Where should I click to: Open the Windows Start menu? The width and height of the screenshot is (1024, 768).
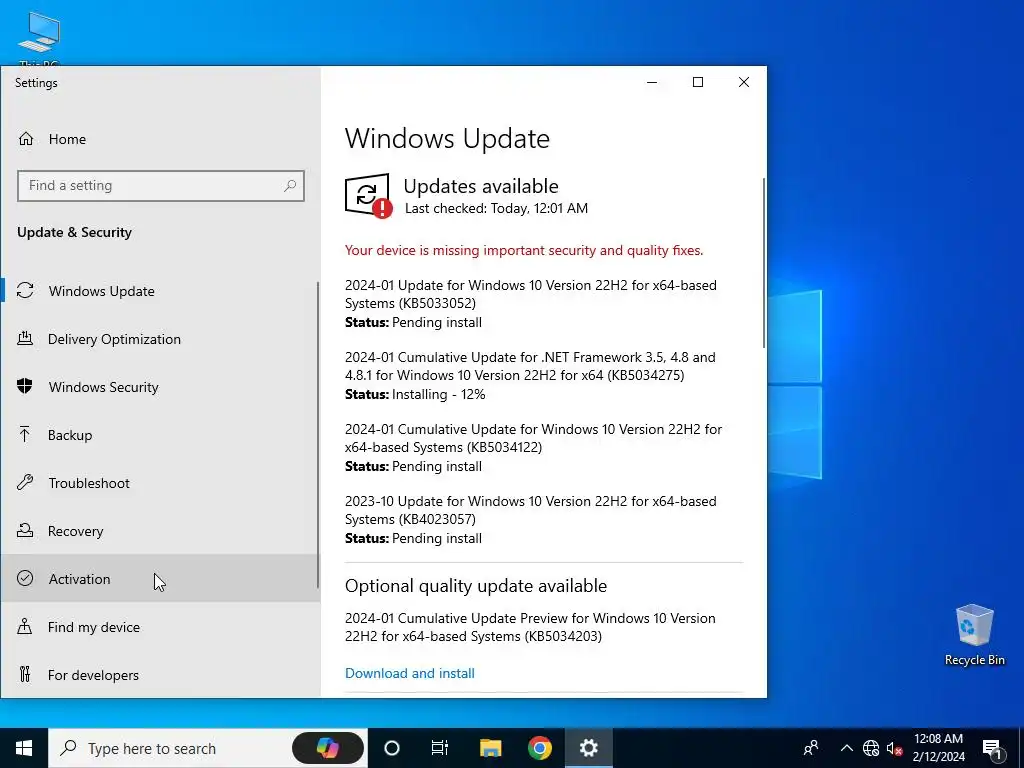pyautogui.click(x=24, y=748)
